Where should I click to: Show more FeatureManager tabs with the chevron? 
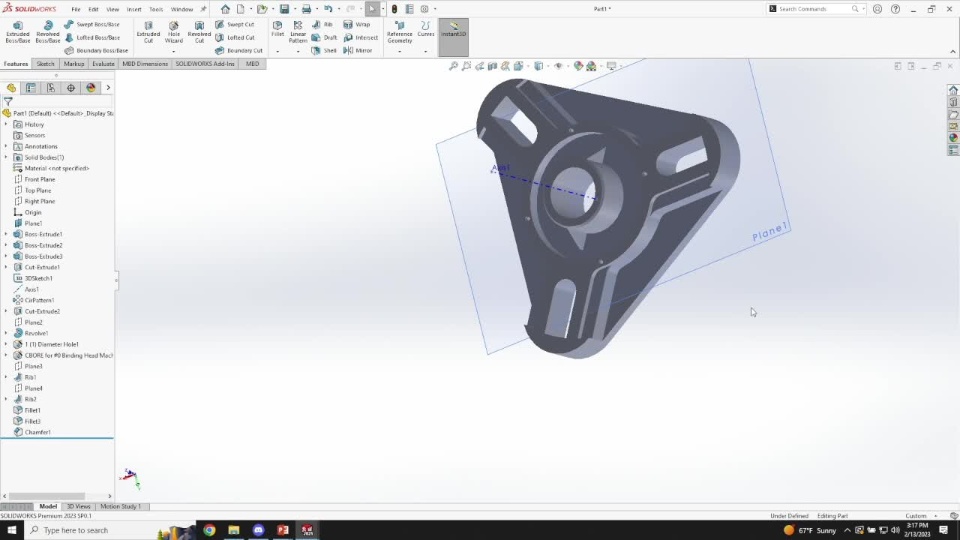click(x=108, y=88)
